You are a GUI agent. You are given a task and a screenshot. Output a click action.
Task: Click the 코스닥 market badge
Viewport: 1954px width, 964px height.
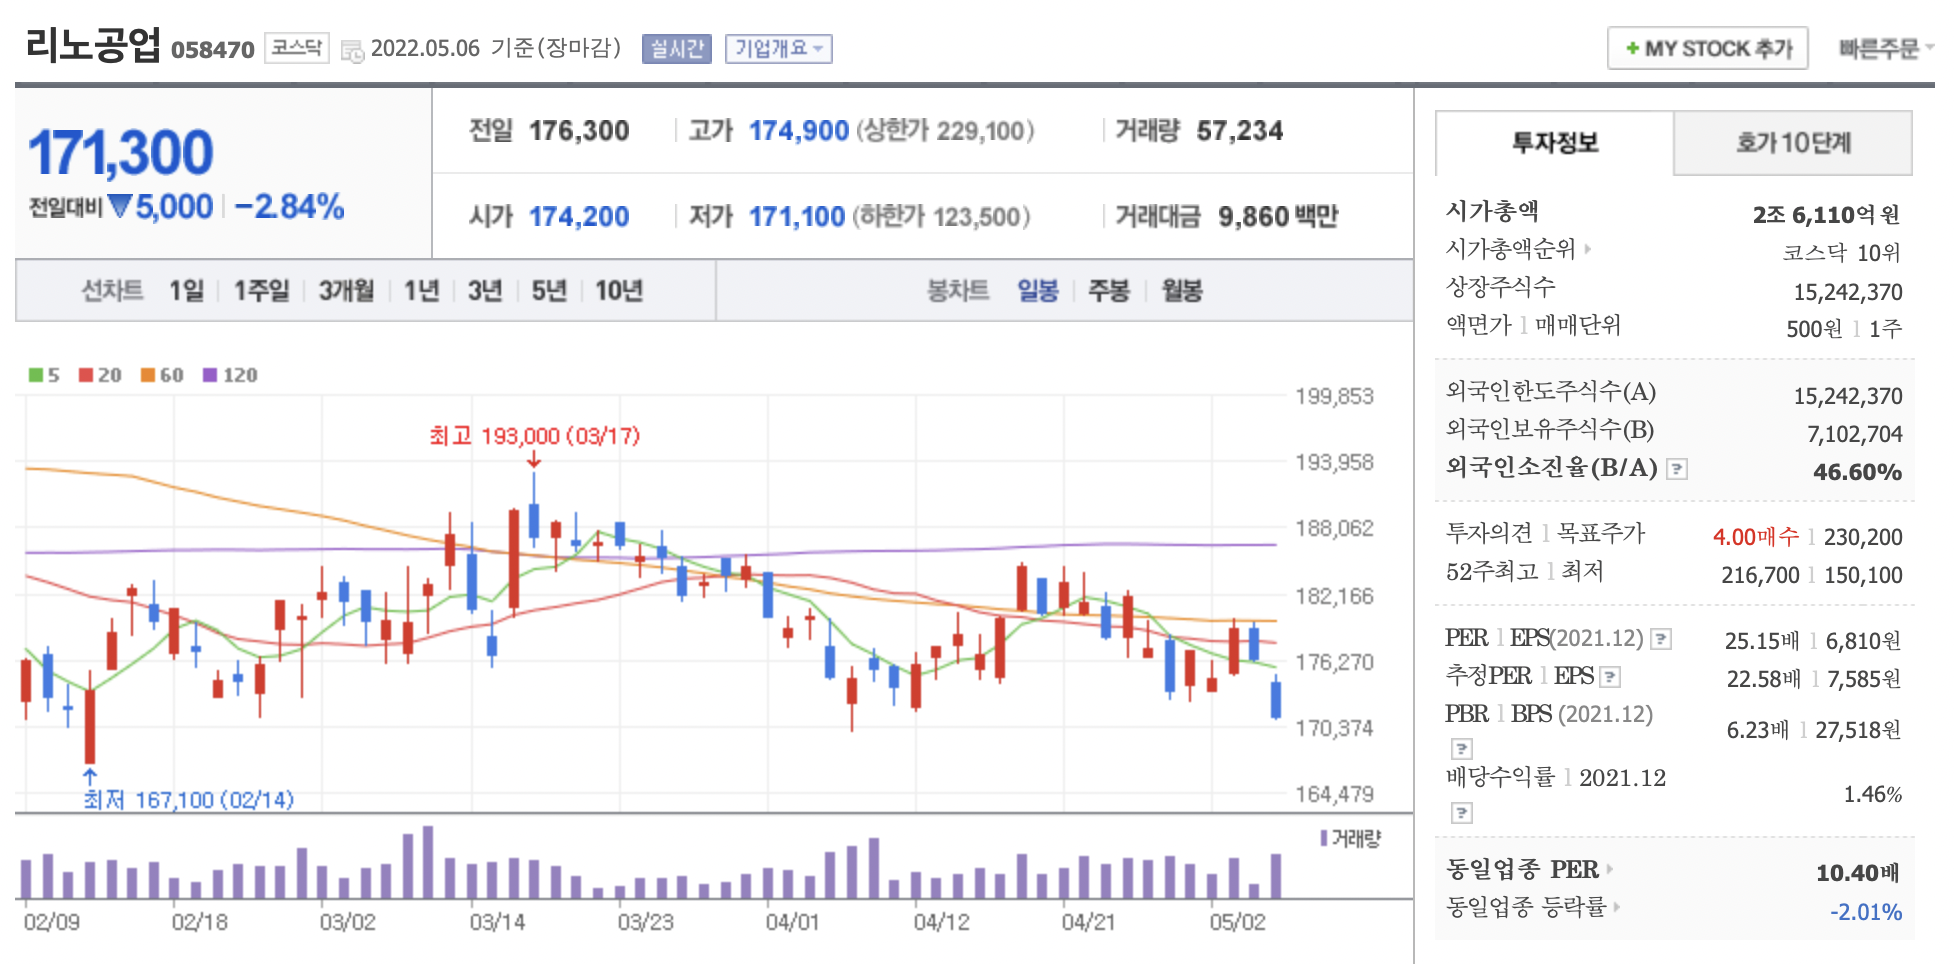297,48
